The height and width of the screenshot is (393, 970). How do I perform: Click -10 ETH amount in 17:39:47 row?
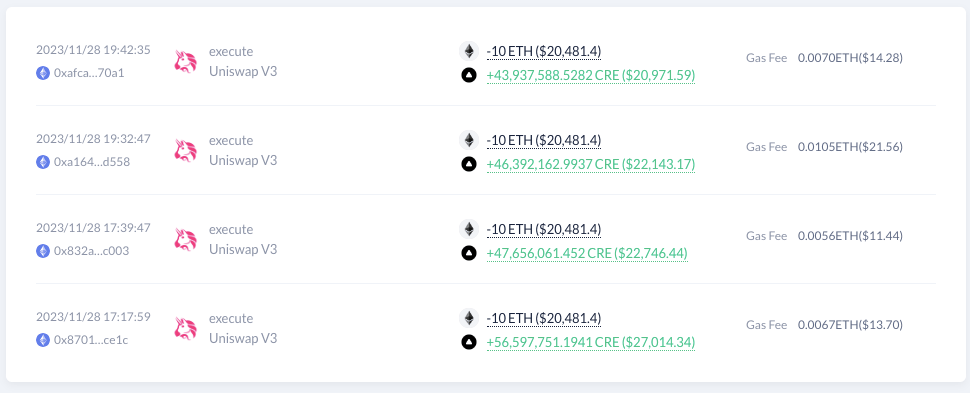point(544,229)
